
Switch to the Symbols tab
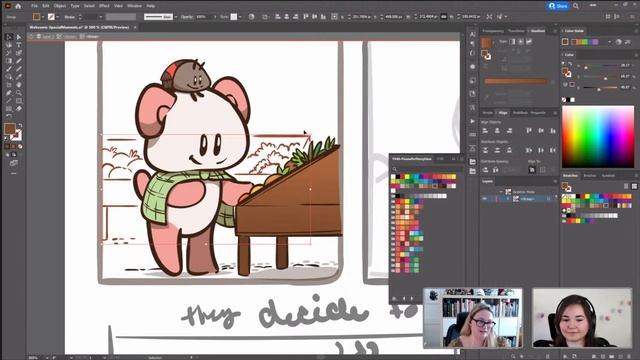coord(608,176)
